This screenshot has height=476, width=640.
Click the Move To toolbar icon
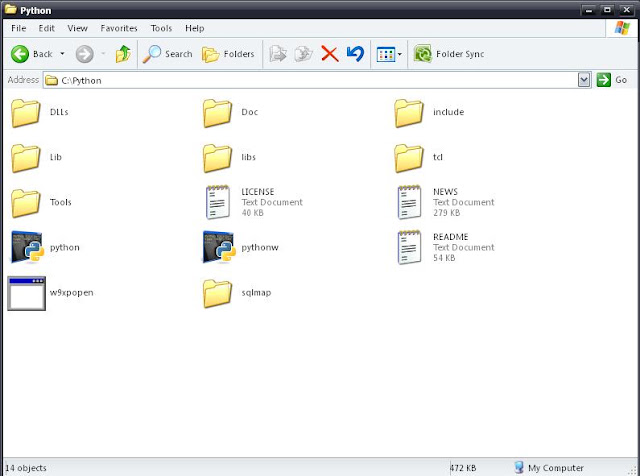[x=278, y=54]
